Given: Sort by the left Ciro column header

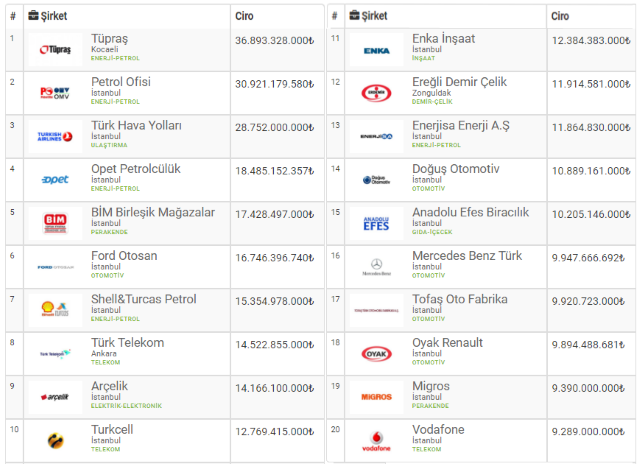Looking at the screenshot, I should [244, 16].
